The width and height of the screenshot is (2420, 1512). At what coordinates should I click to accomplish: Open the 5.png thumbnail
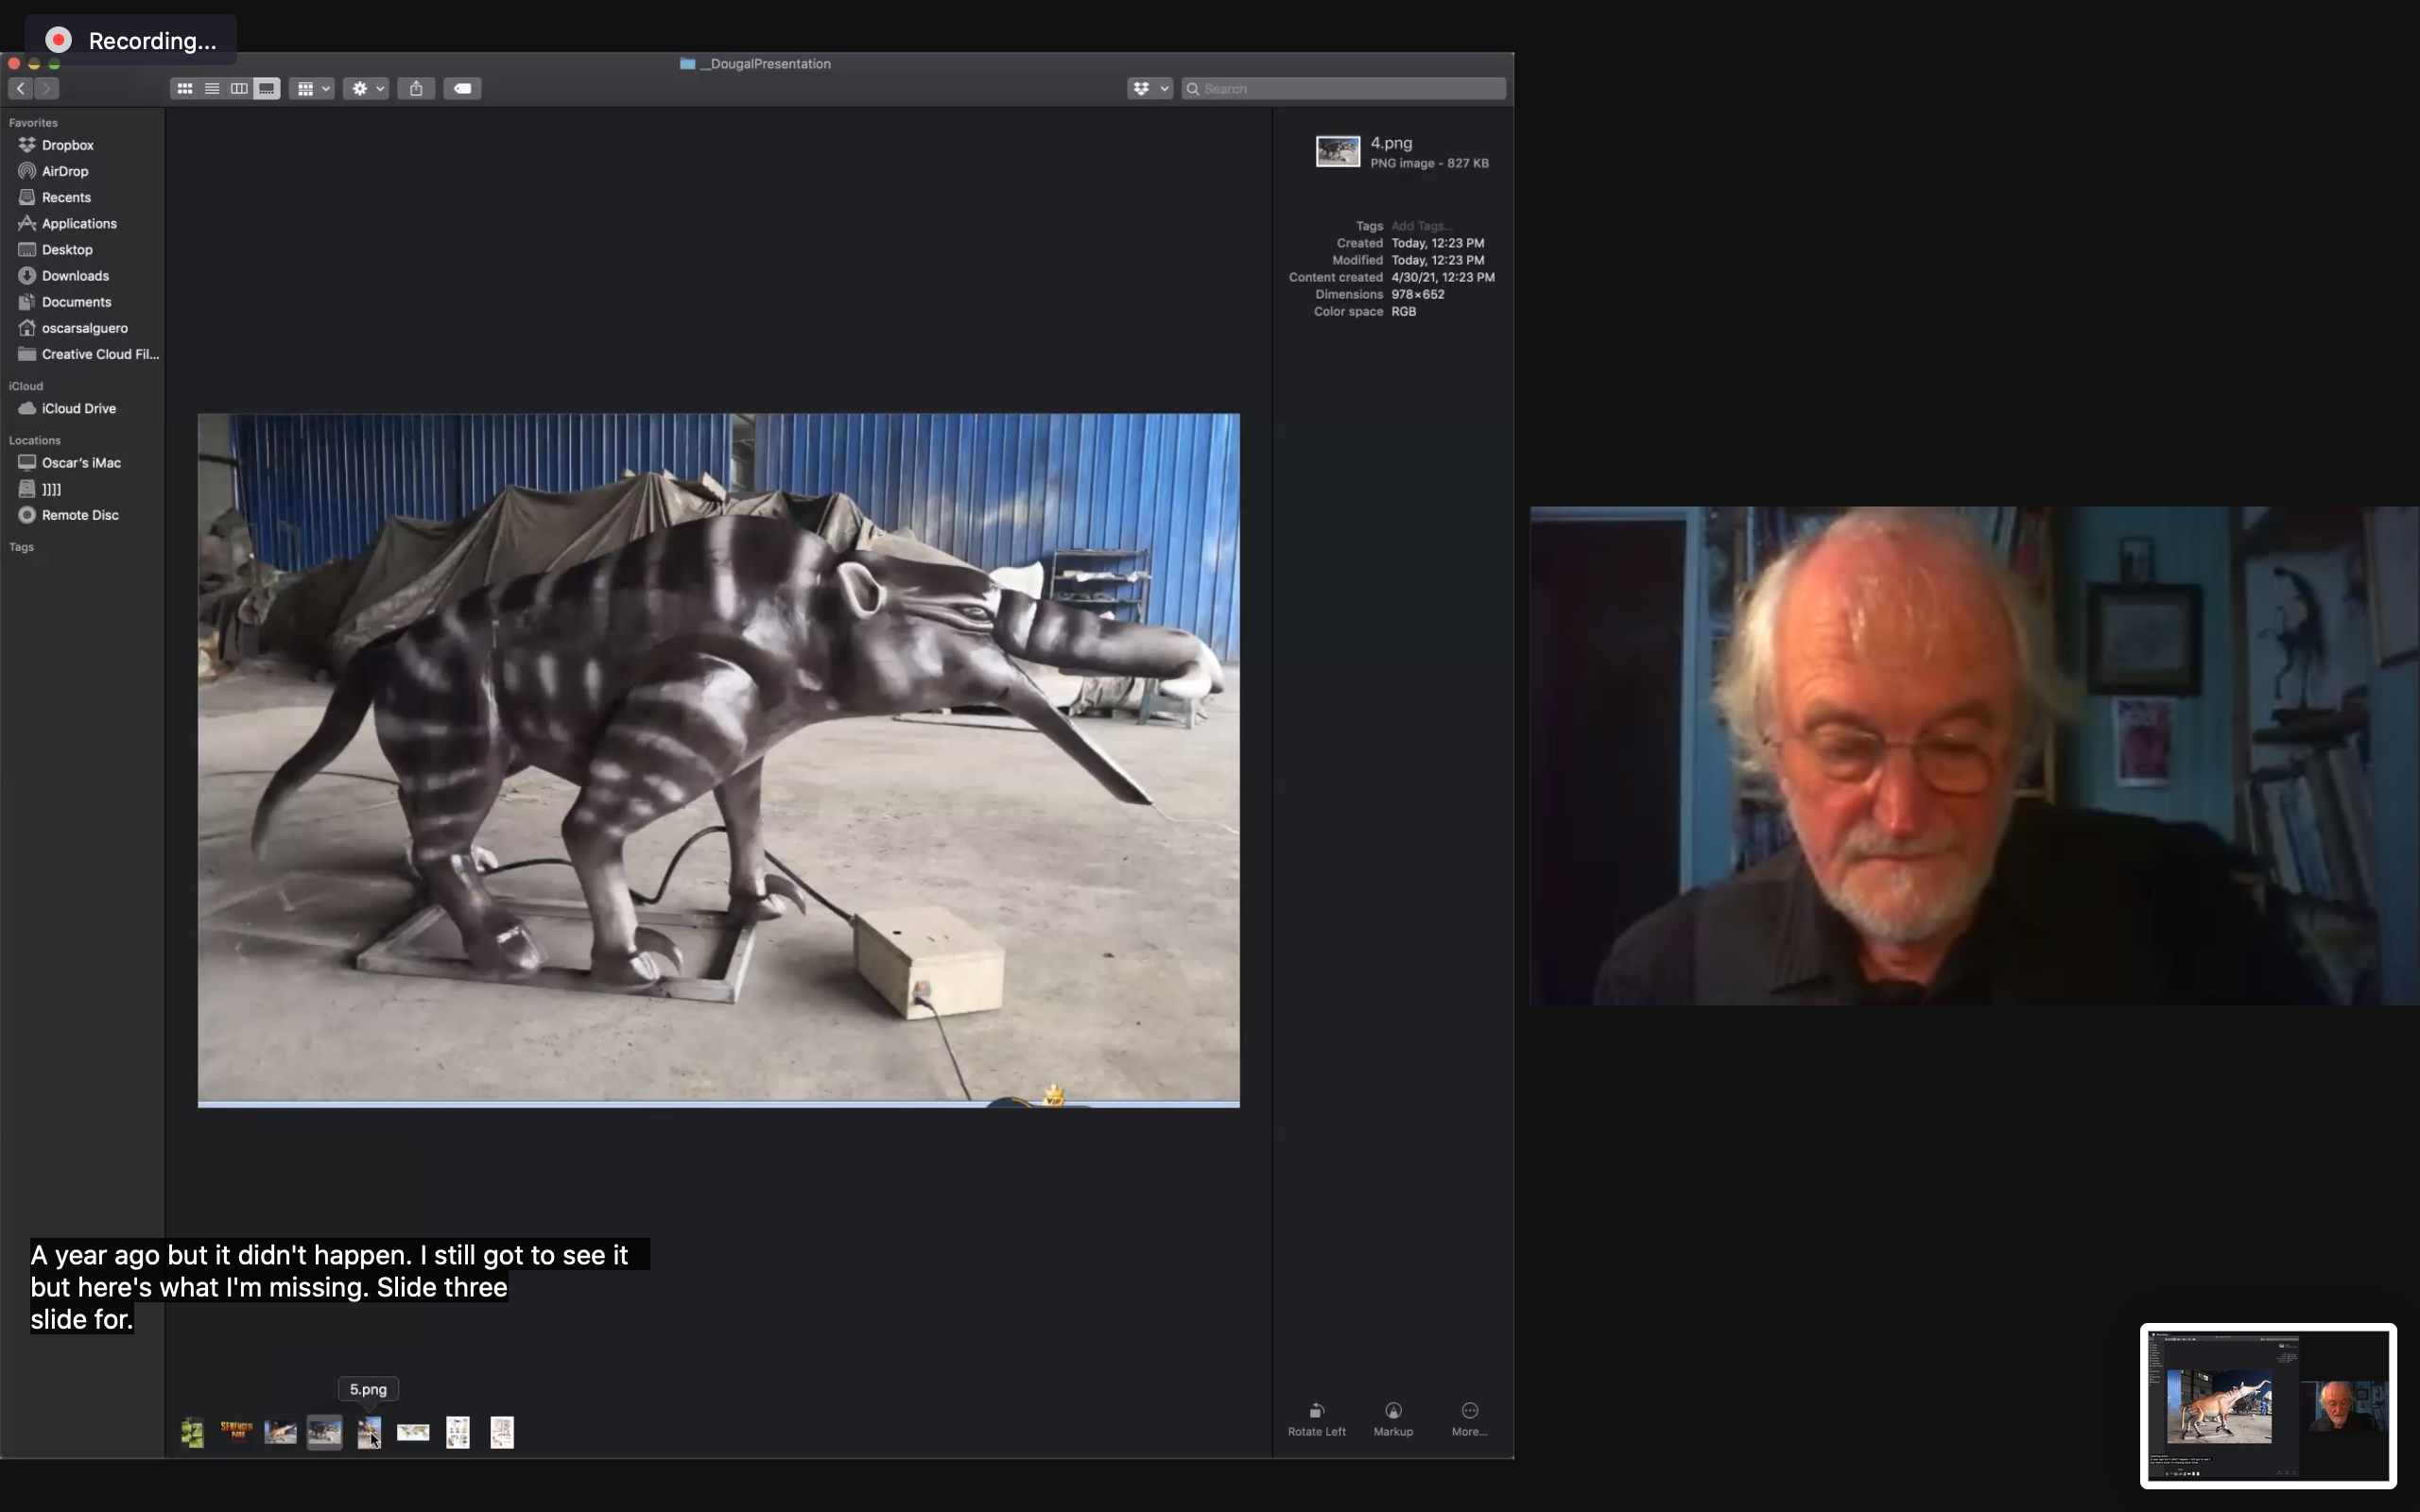pos(368,1431)
